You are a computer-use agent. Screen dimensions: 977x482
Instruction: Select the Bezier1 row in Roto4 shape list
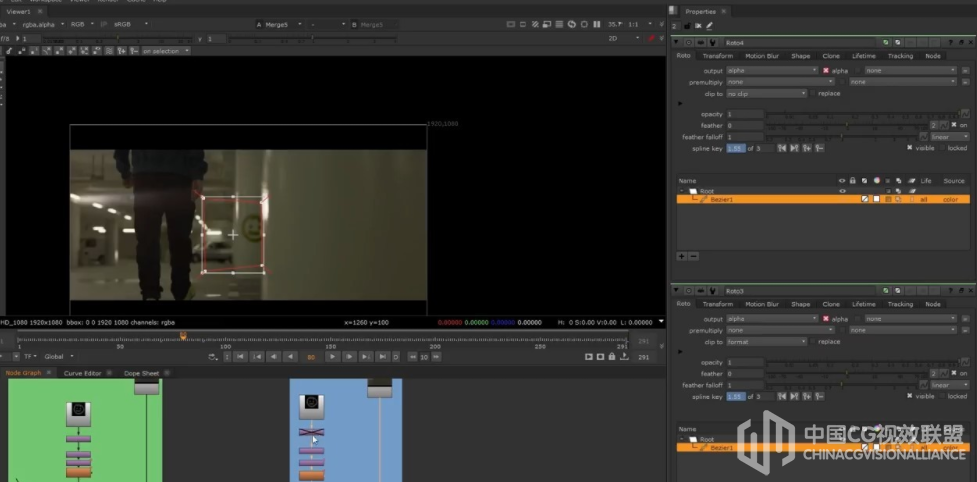(823, 199)
